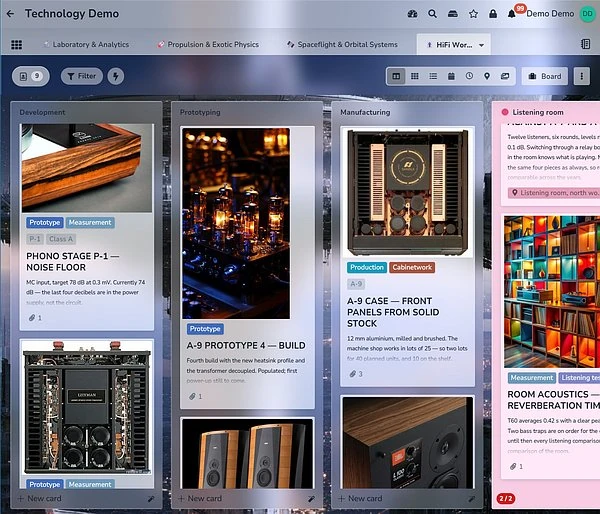Add New card in Prototyping column
The image size is (600, 514).
[x=200, y=499]
